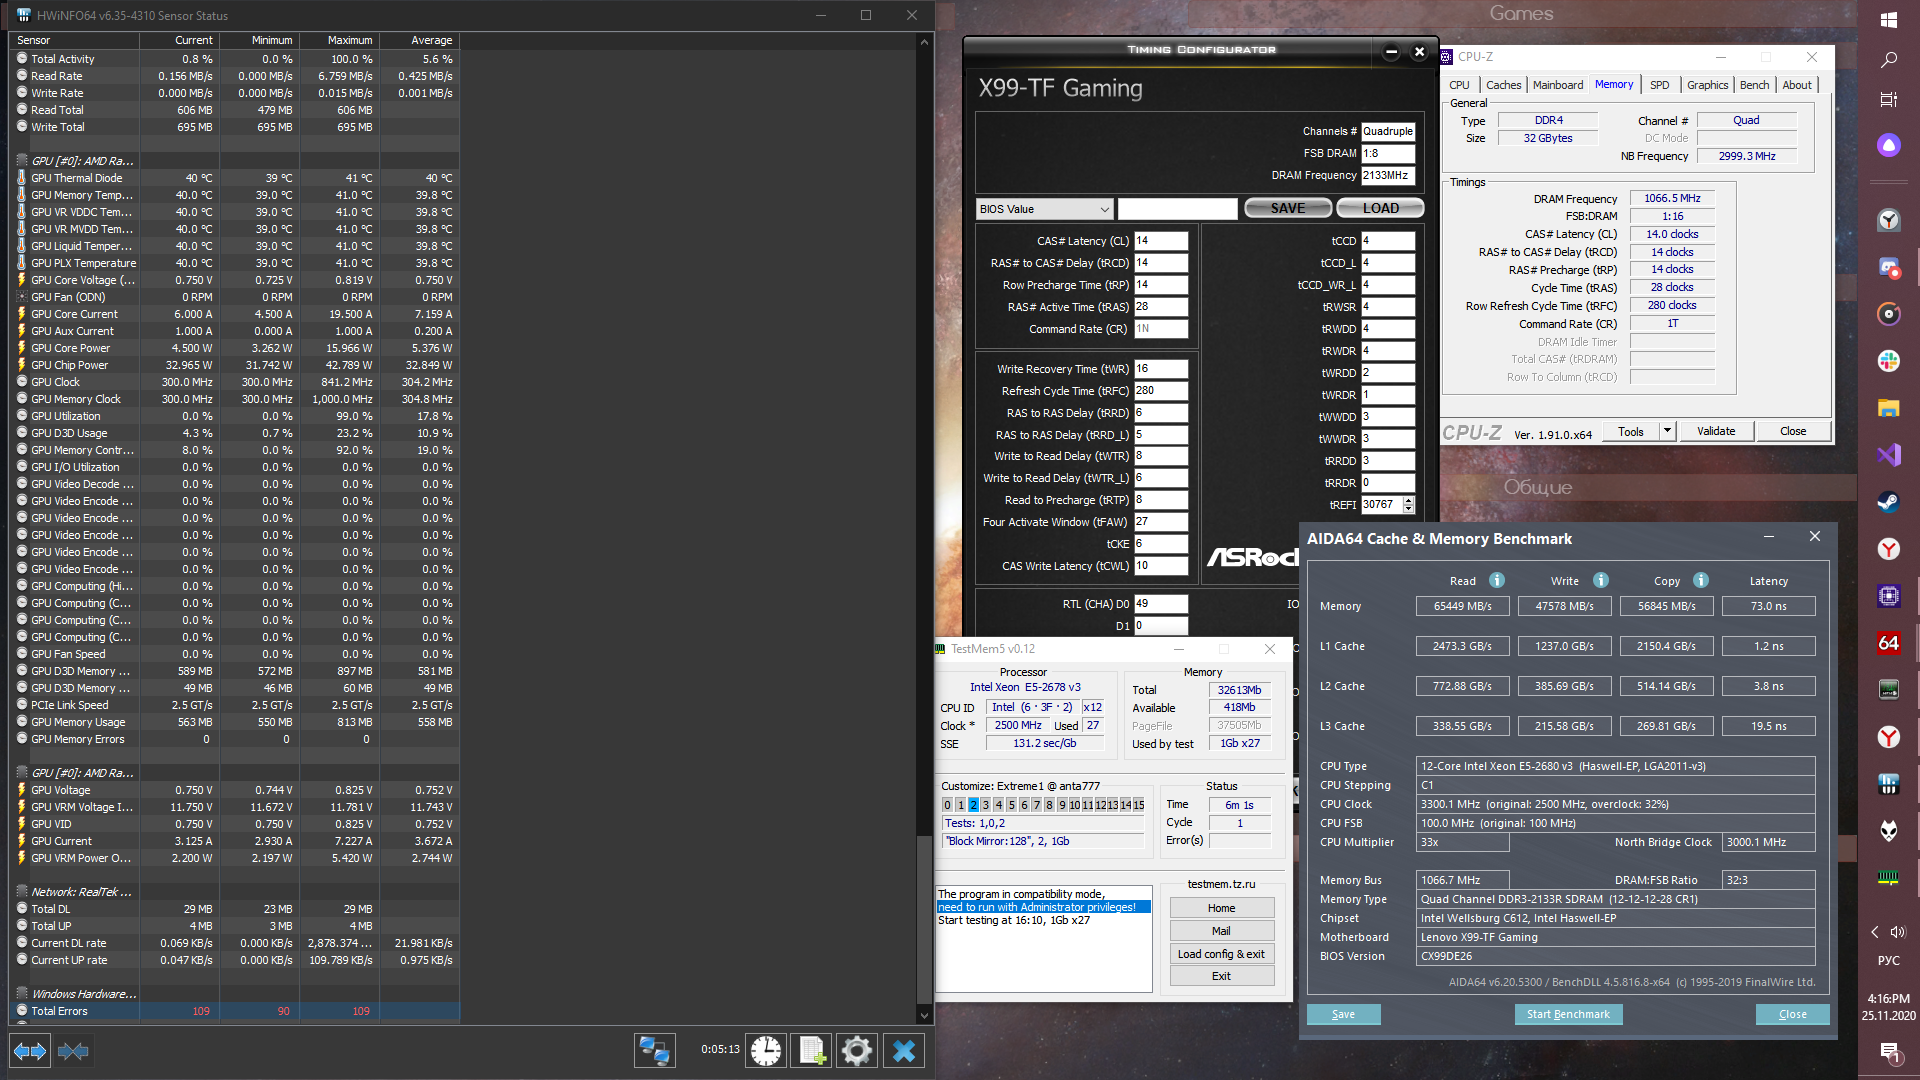Open HWiNFO network remote monitoring icon

pyautogui.click(x=654, y=1050)
